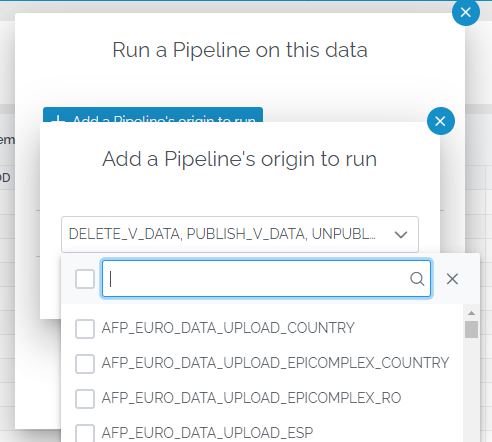492x442 pixels.
Task: Open the DELETE_V_DATA, PUBLISH_V_DATA selection box
Action: pos(240,234)
